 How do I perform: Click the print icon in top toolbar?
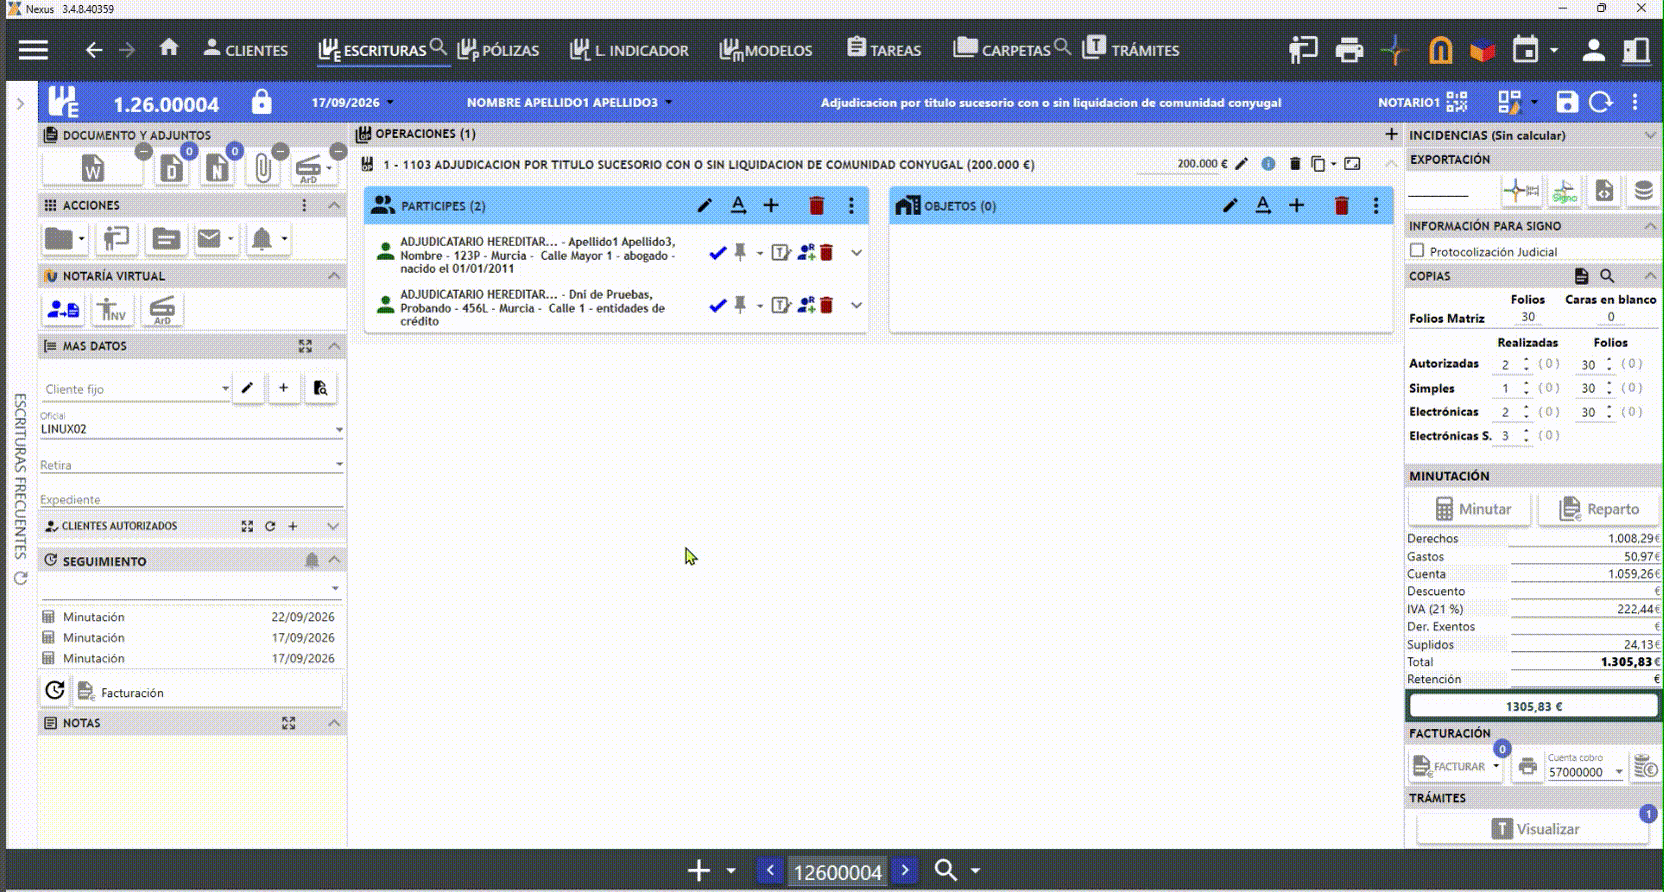1349,50
